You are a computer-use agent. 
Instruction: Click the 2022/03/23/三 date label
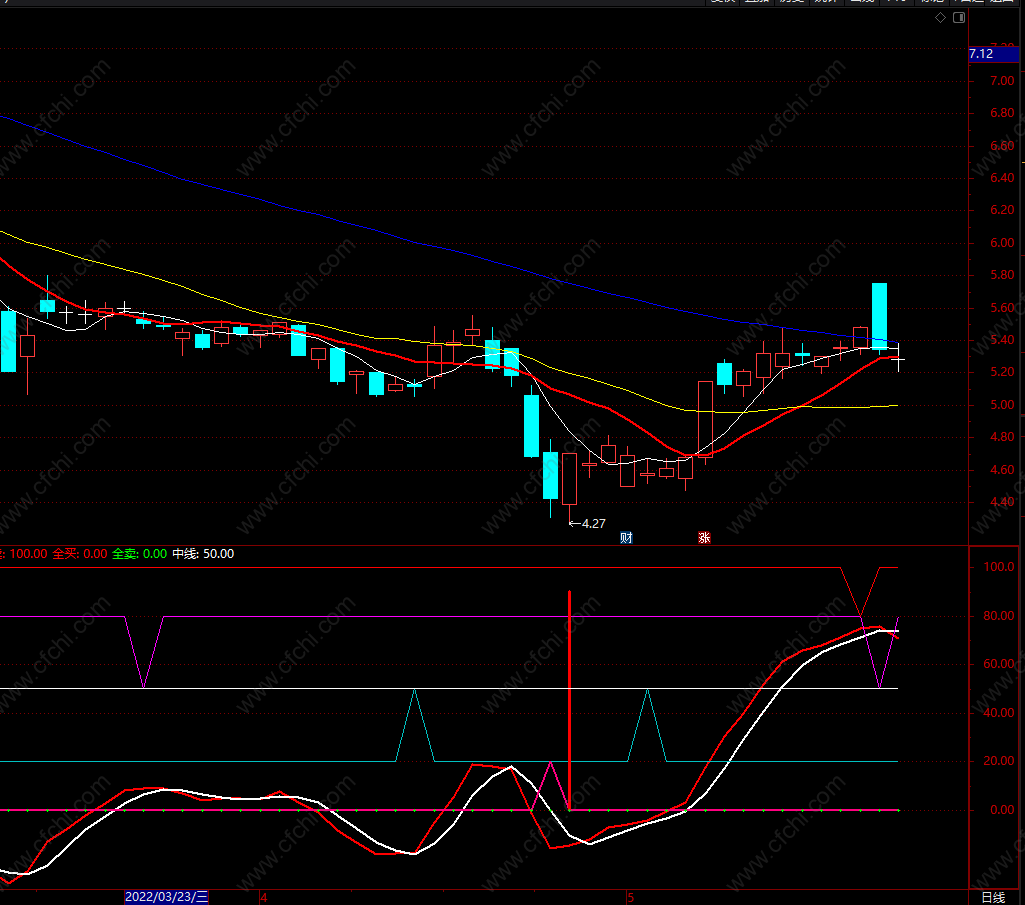[167, 896]
